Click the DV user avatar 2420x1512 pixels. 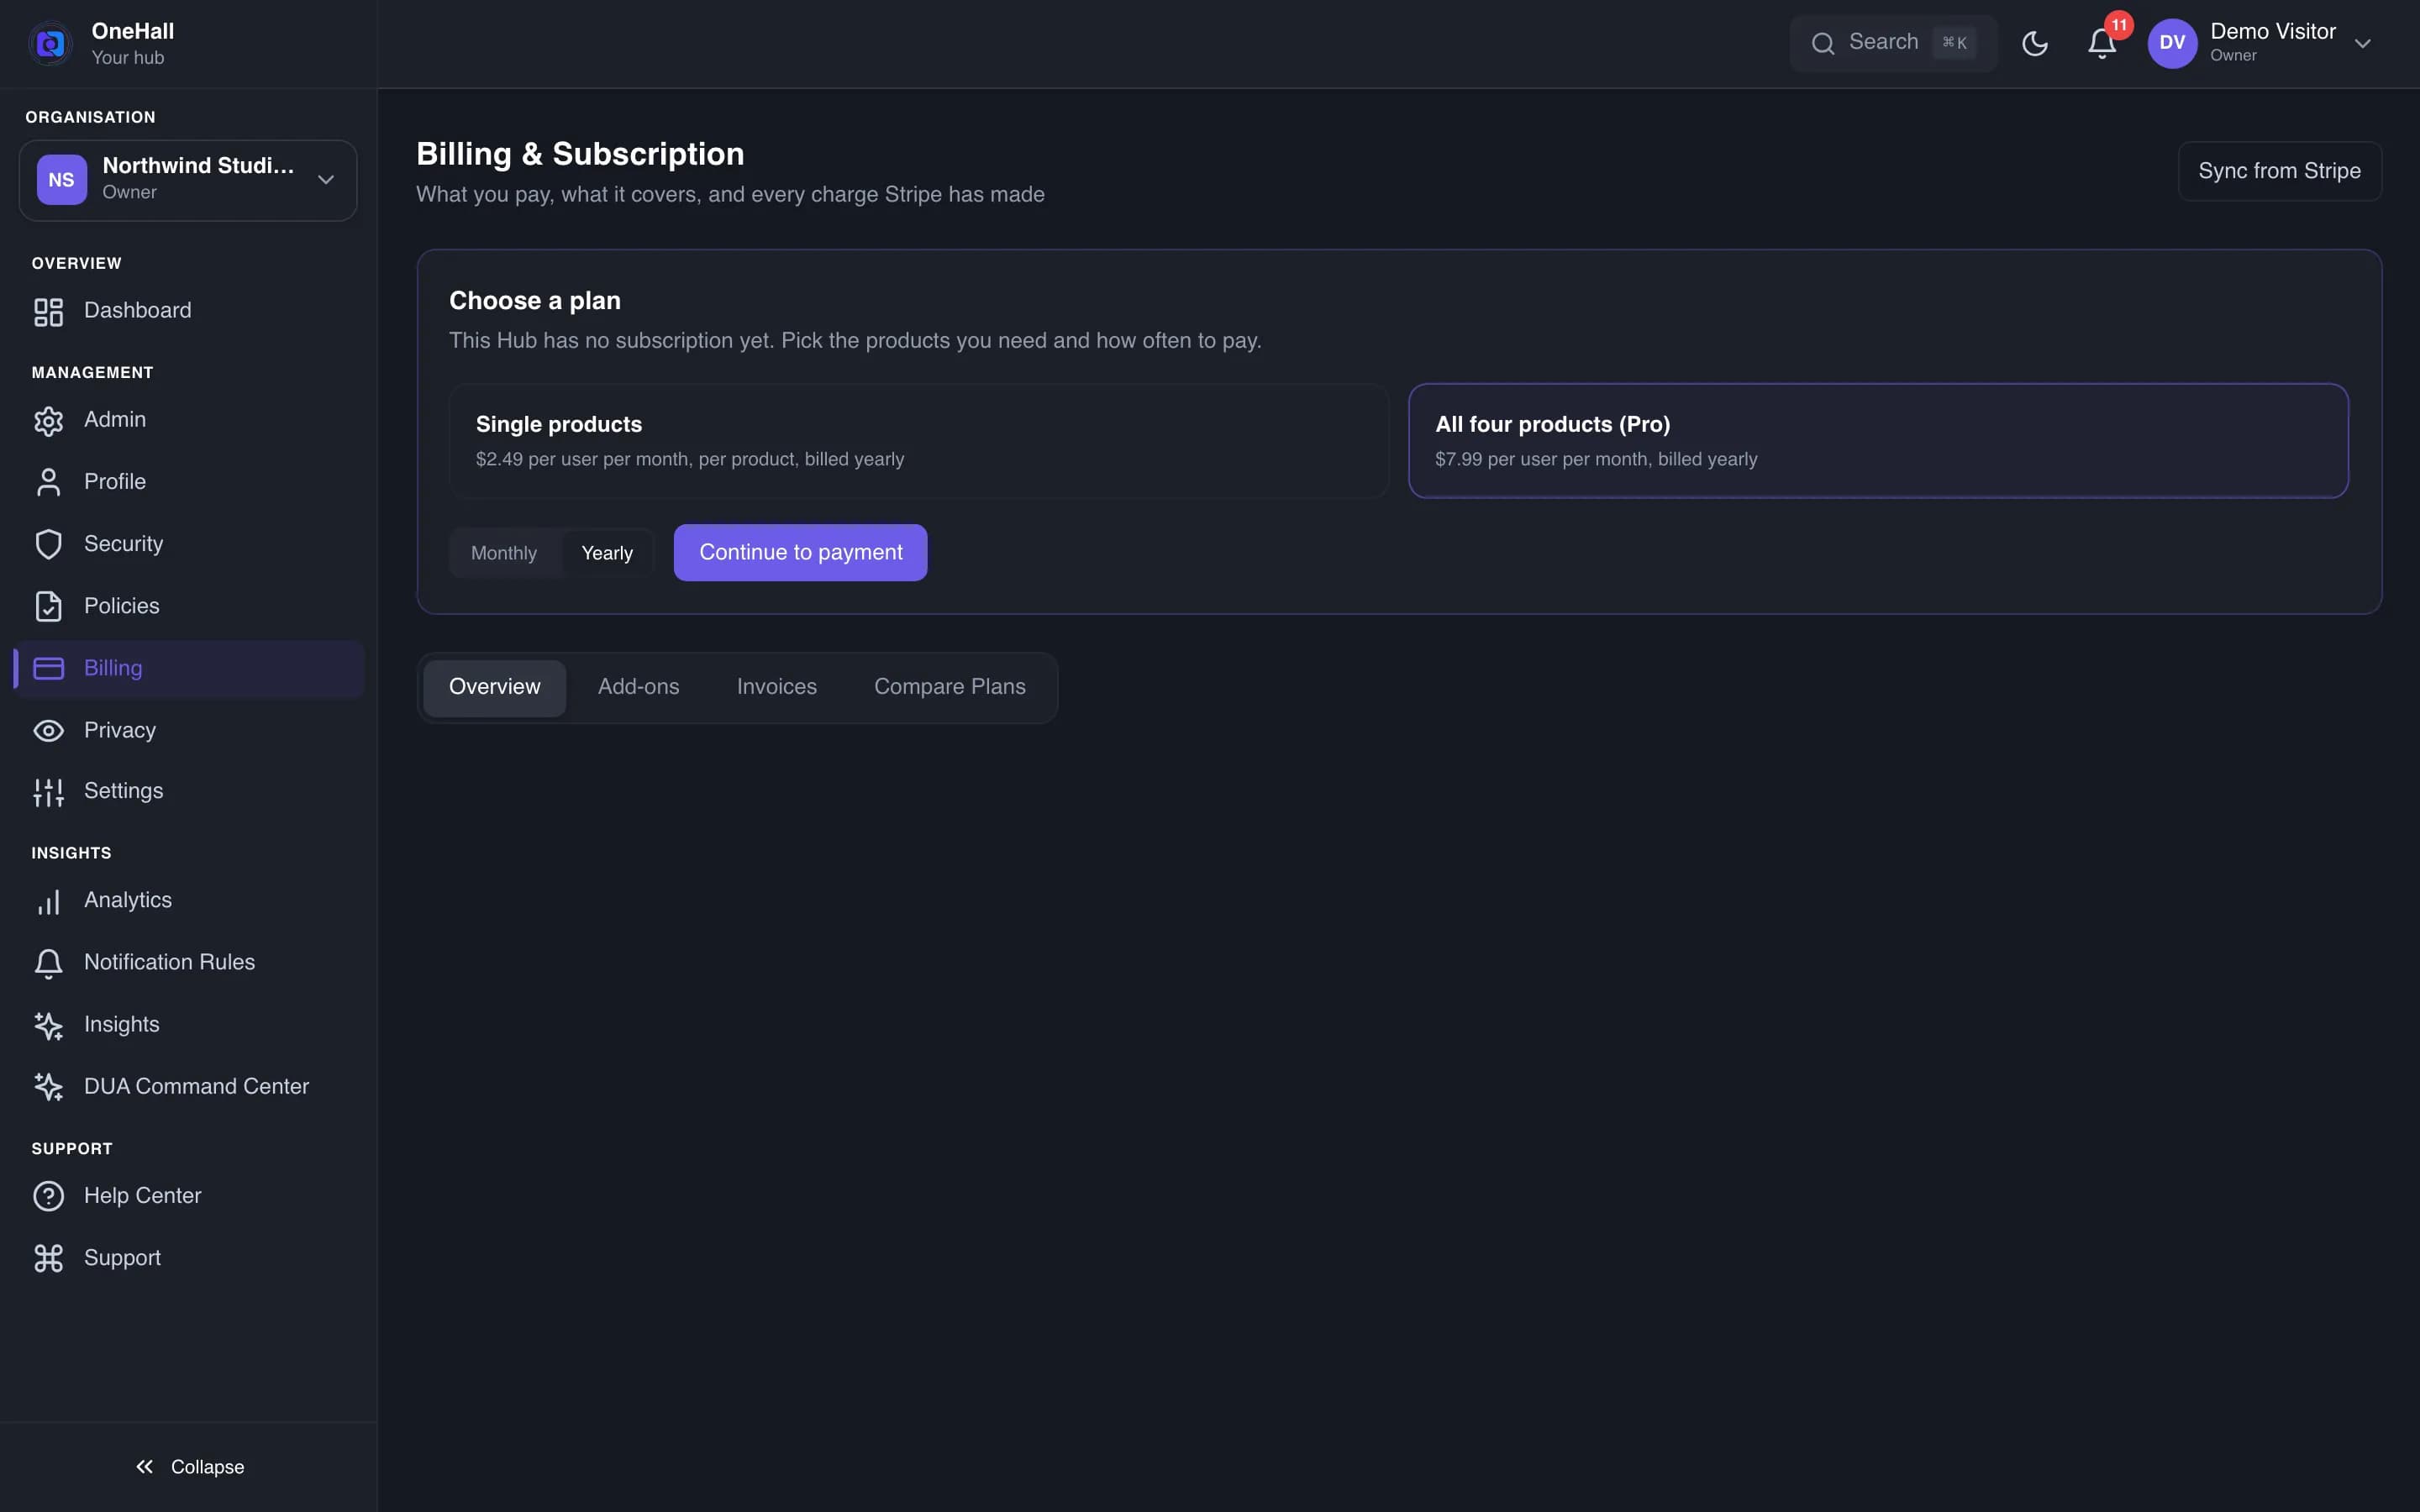click(x=2171, y=43)
